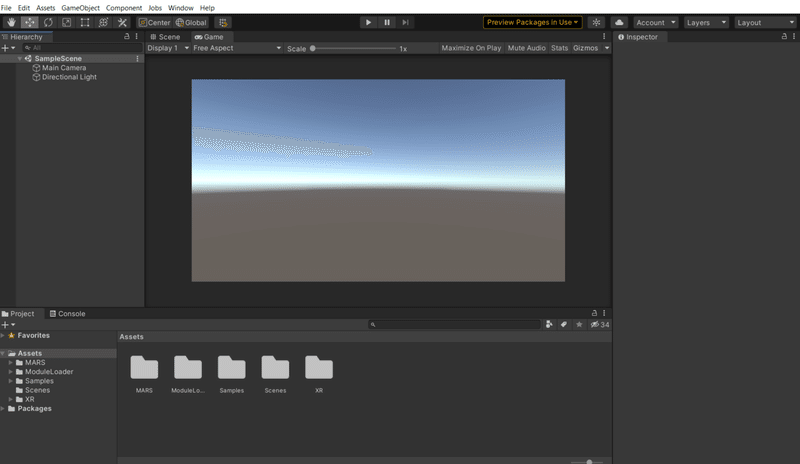
Task: Toggle hidden packages visibility count
Action: [600, 325]
